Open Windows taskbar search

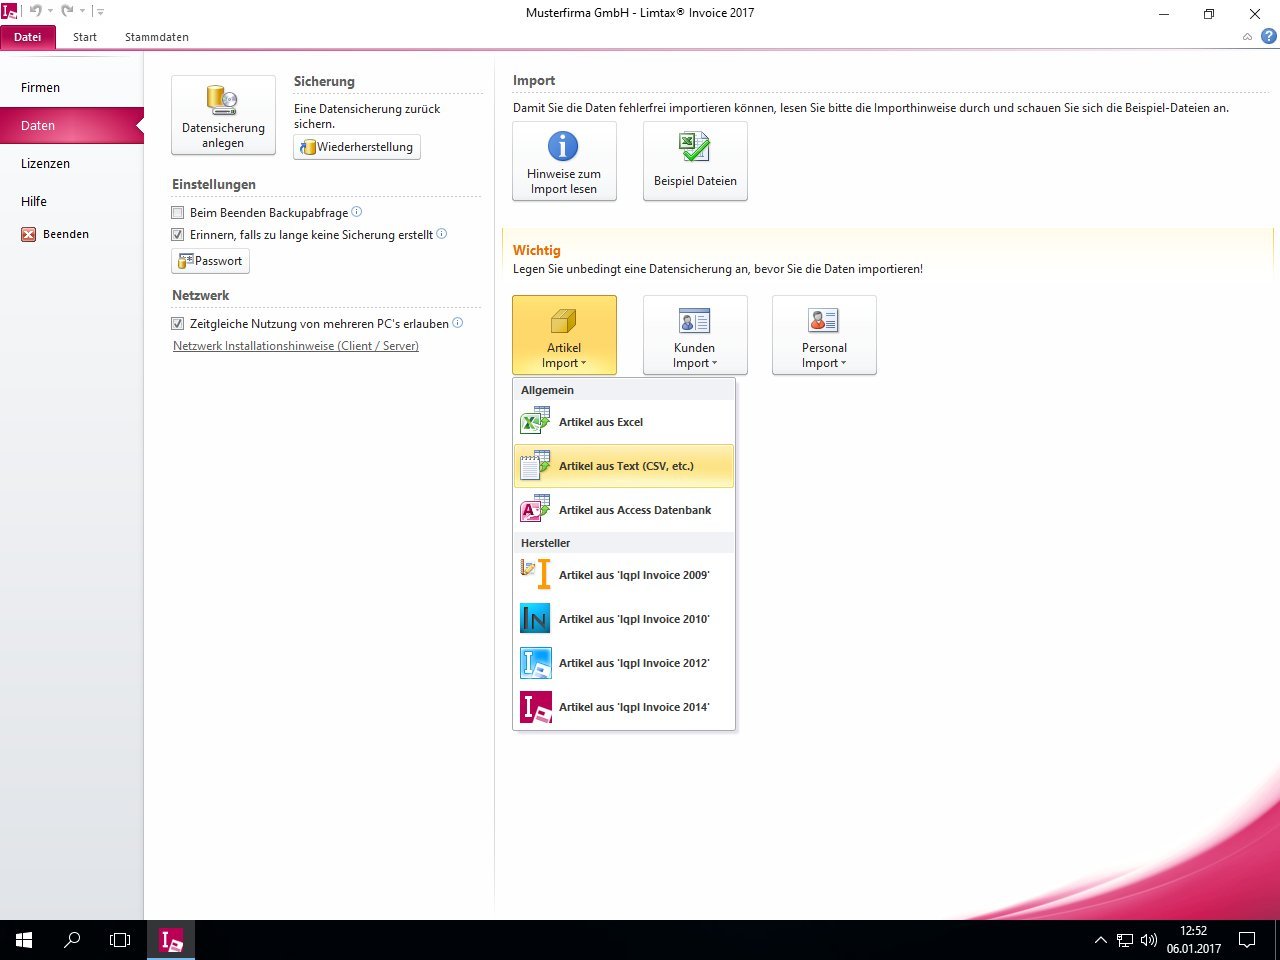click(72, 940)
